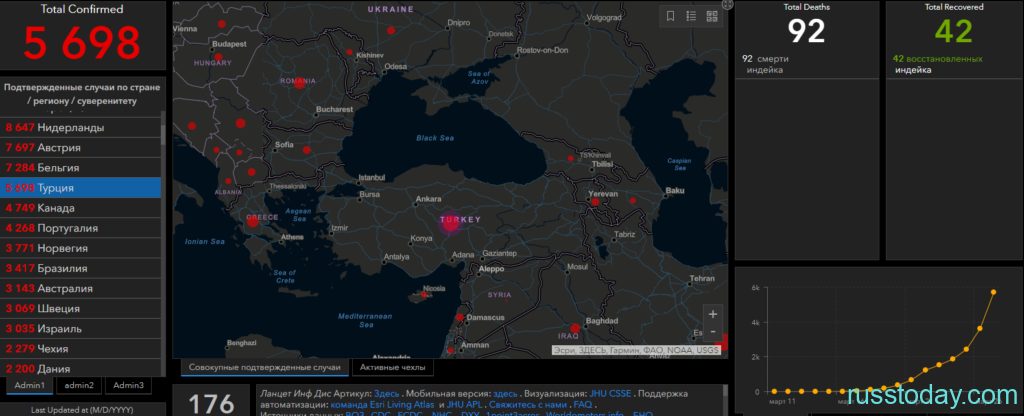Open the Мобильная версия здесь link
The height and width of the screenshot is (416, 1024).
tap(505, 394)
